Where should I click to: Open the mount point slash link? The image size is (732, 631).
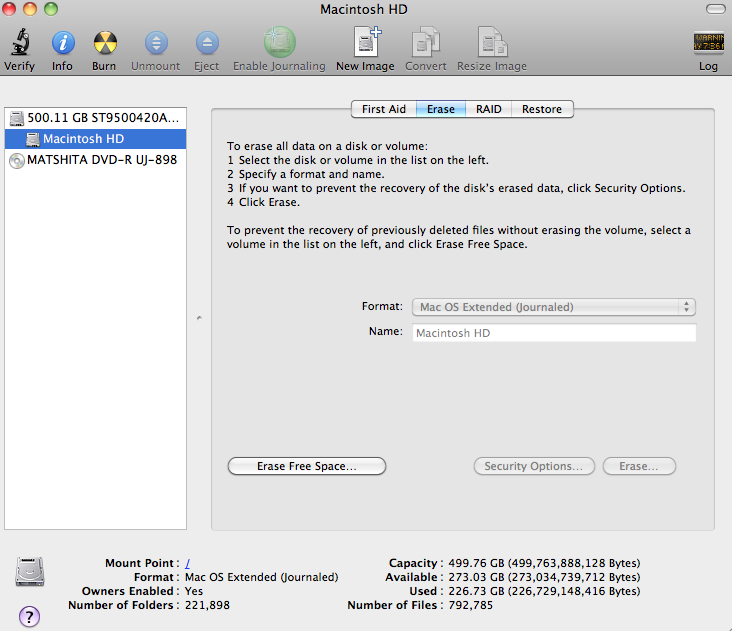point(188,563)
